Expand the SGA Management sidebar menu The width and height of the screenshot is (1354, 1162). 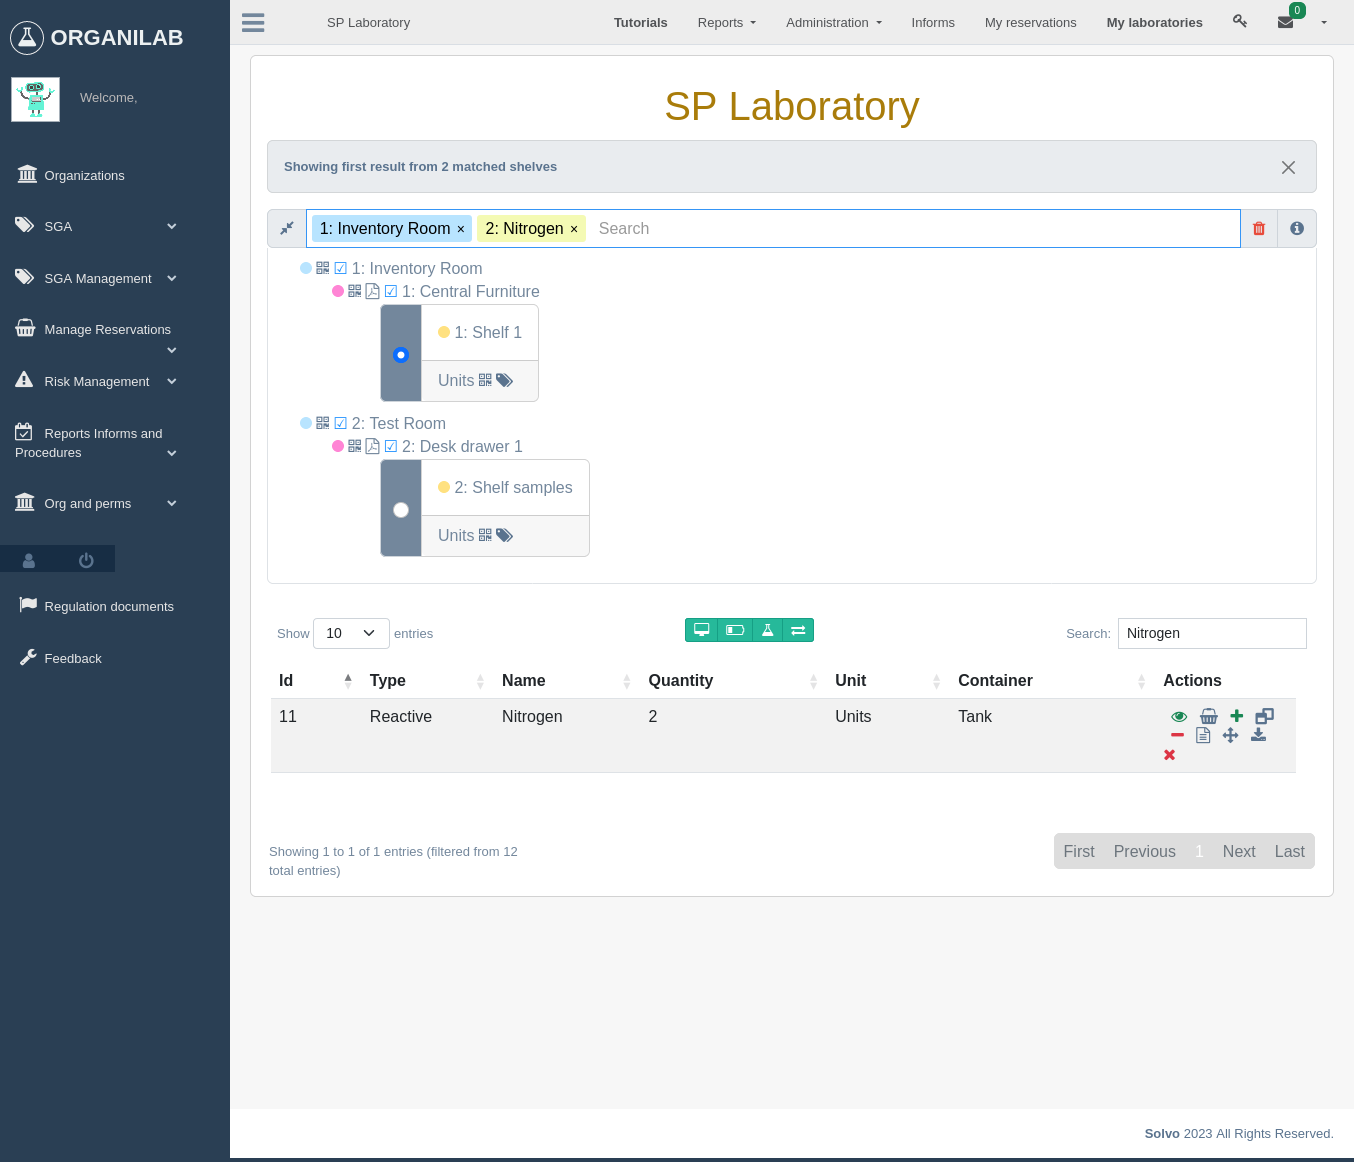click(x=96, y=278)
